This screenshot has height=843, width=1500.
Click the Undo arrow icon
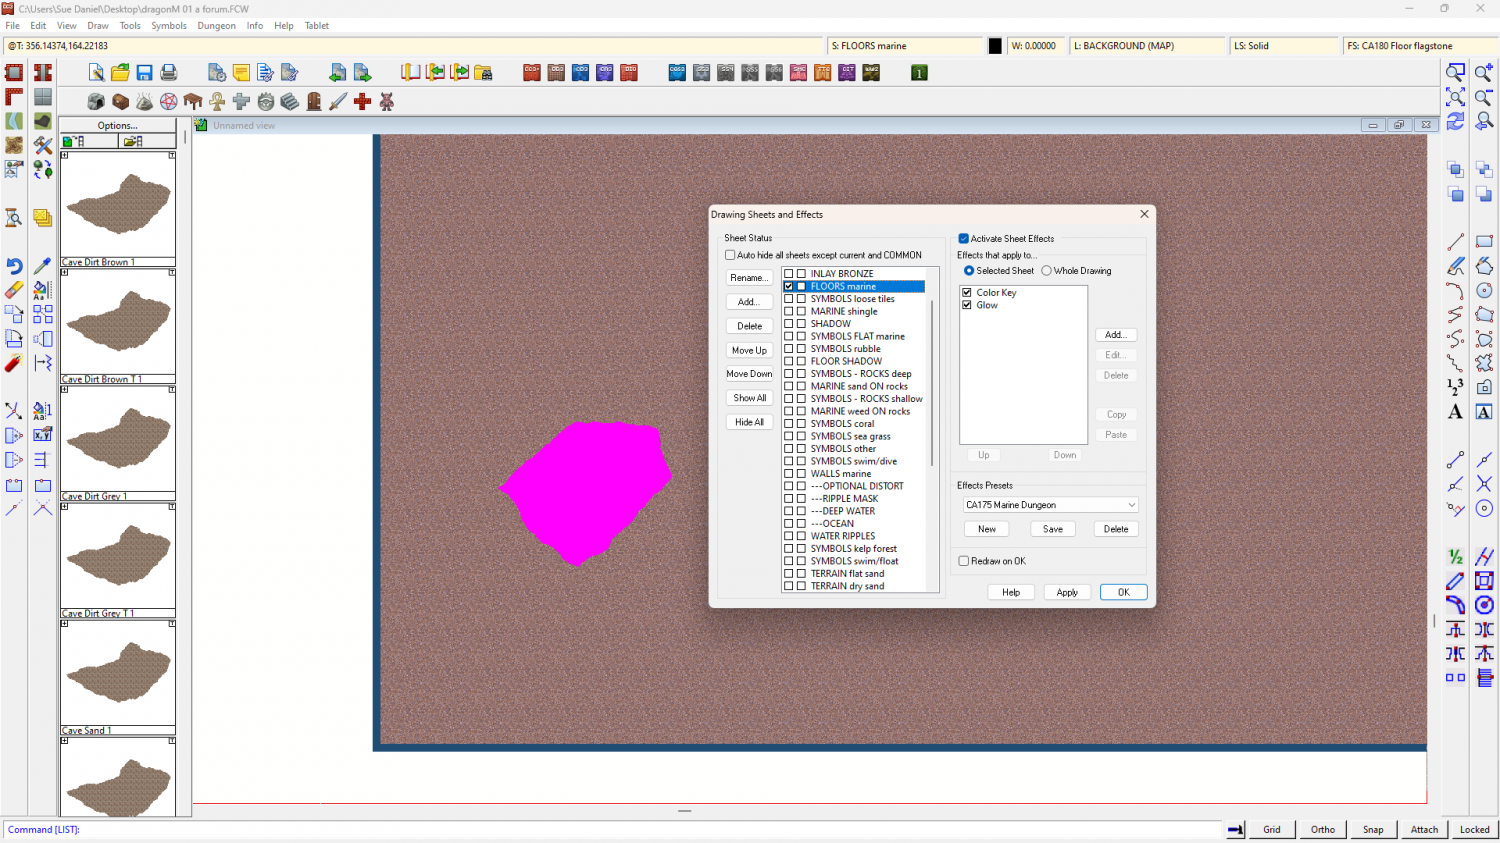point(14,266)
